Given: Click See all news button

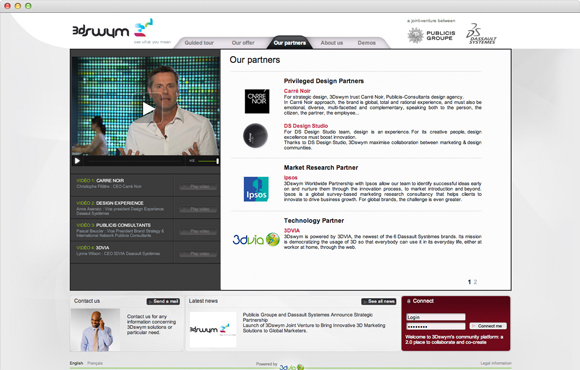Looking at the screenshot, I should pyautogui.click(x=379, y=302).
